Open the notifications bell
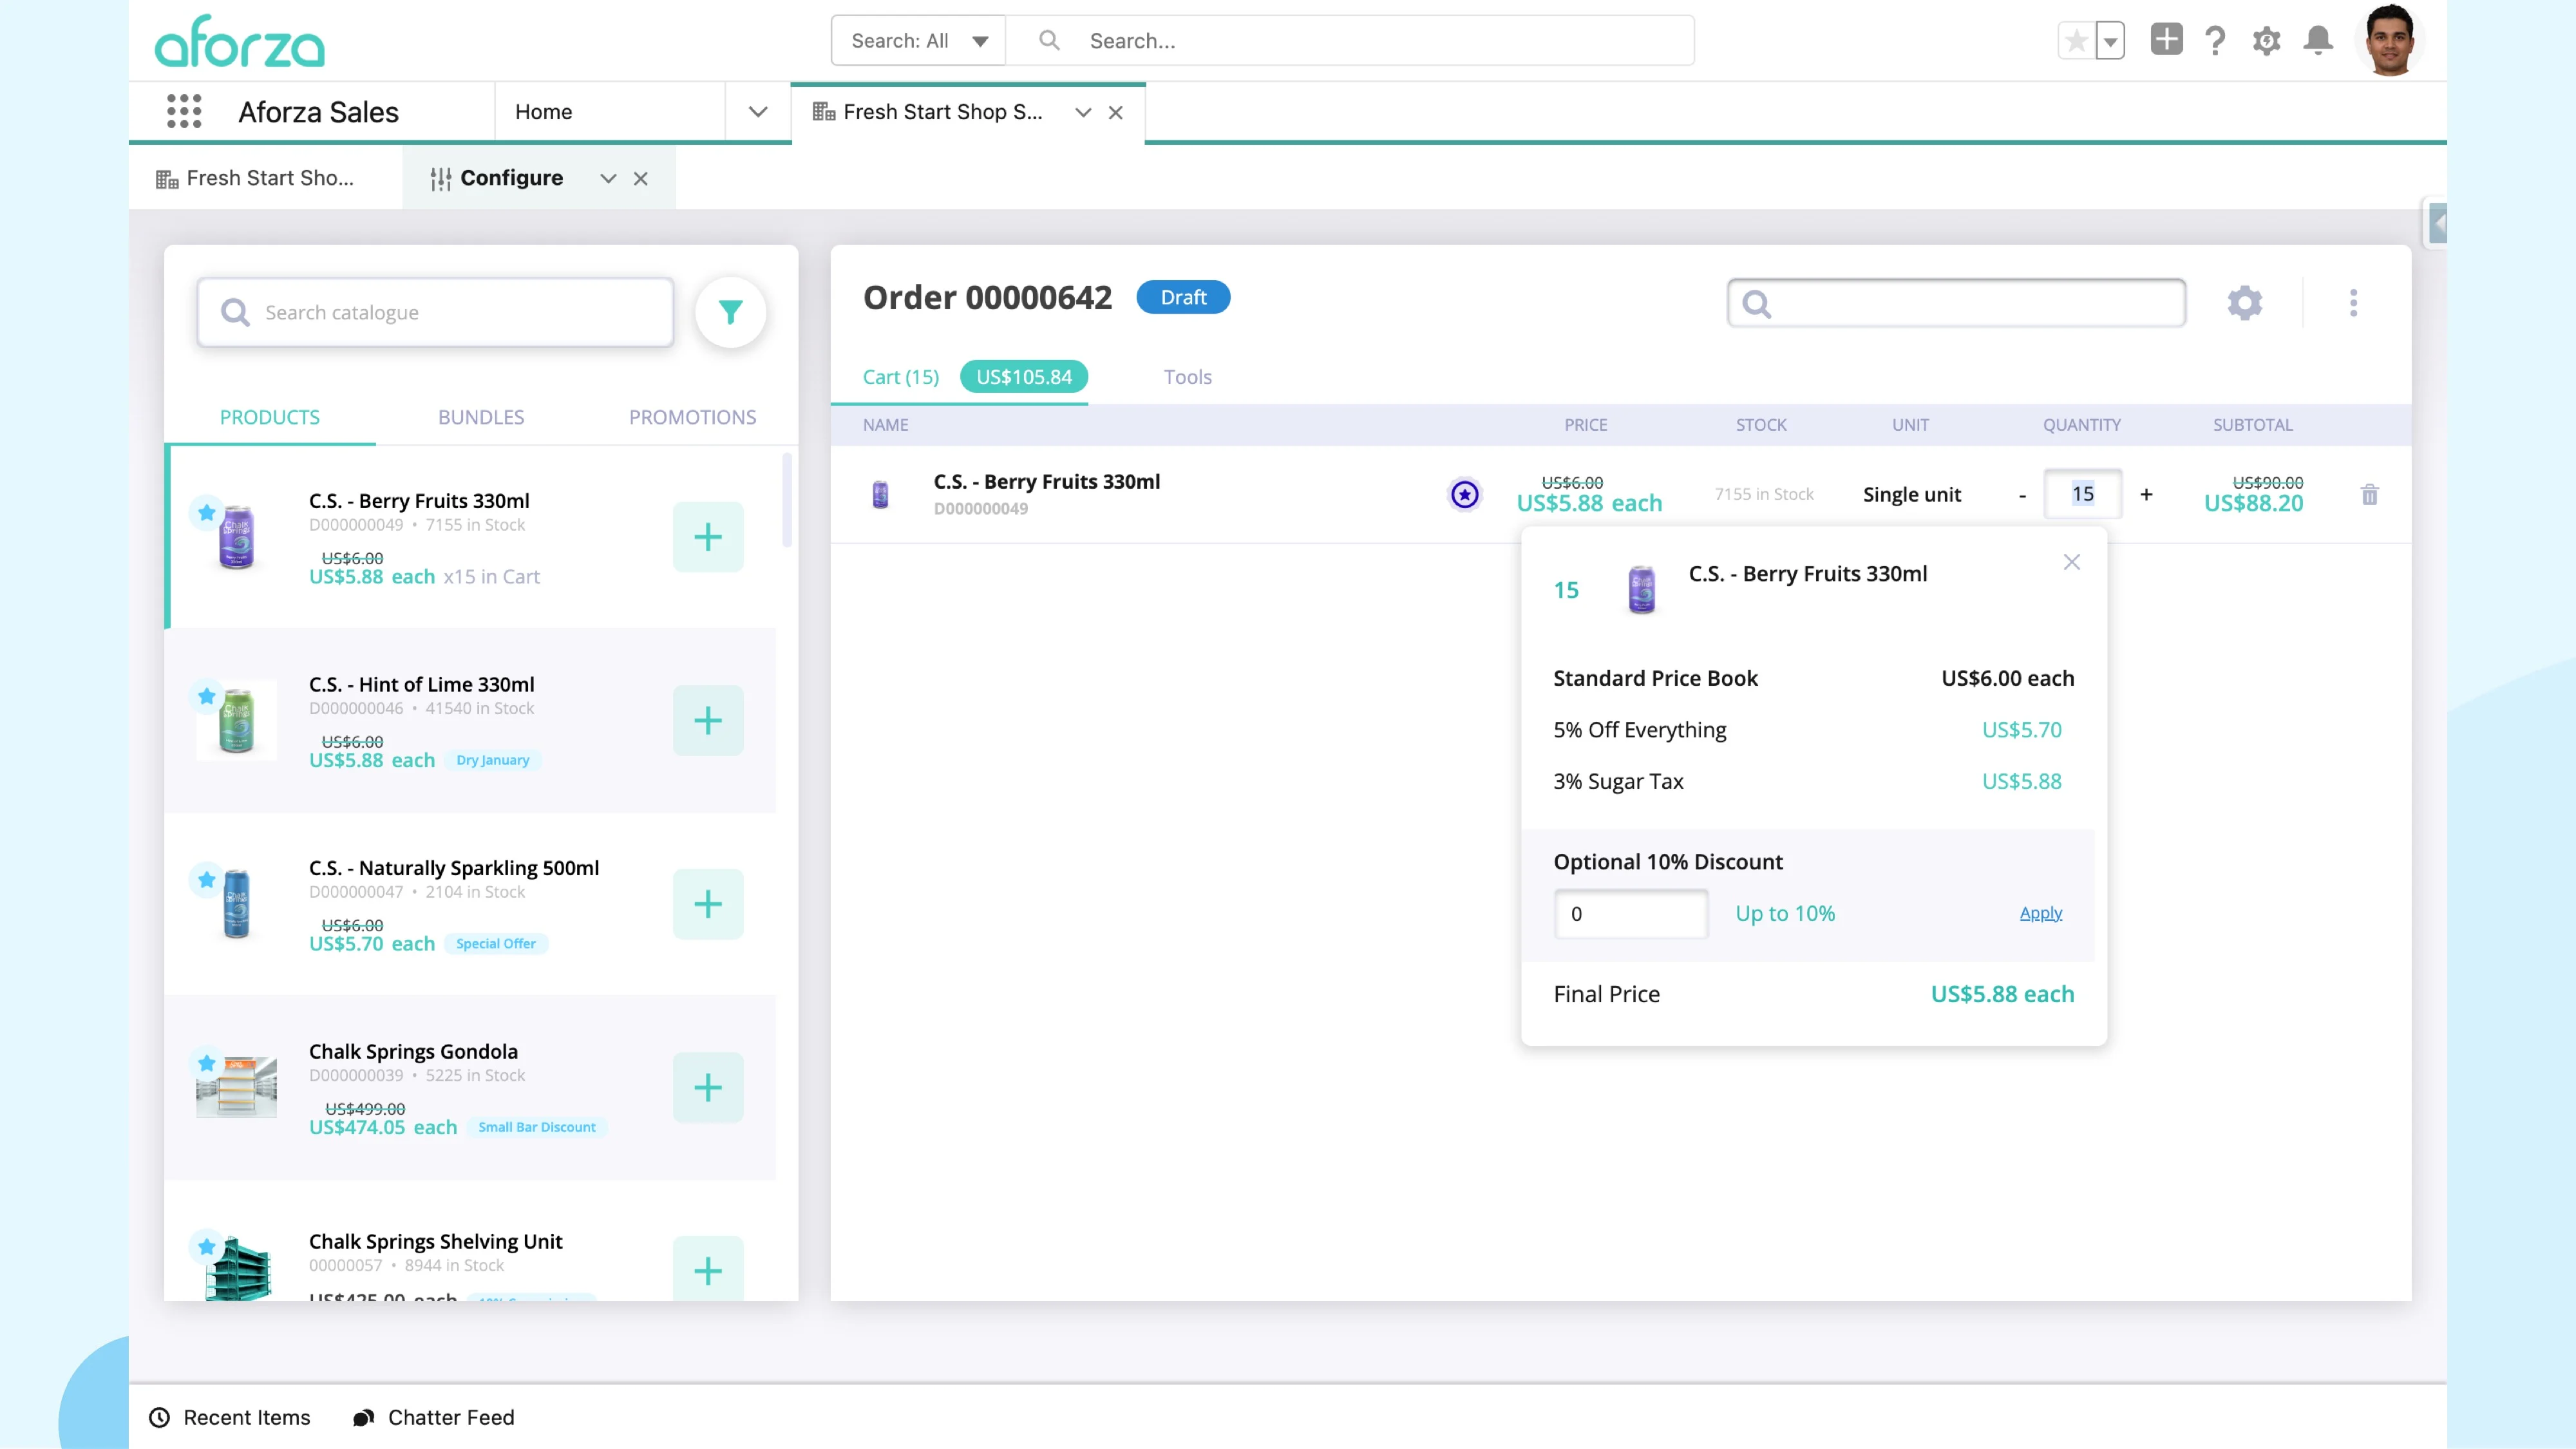The width and height of the screenshot is (2576, 1449). pyautogui.click(x=2318, y=41)
